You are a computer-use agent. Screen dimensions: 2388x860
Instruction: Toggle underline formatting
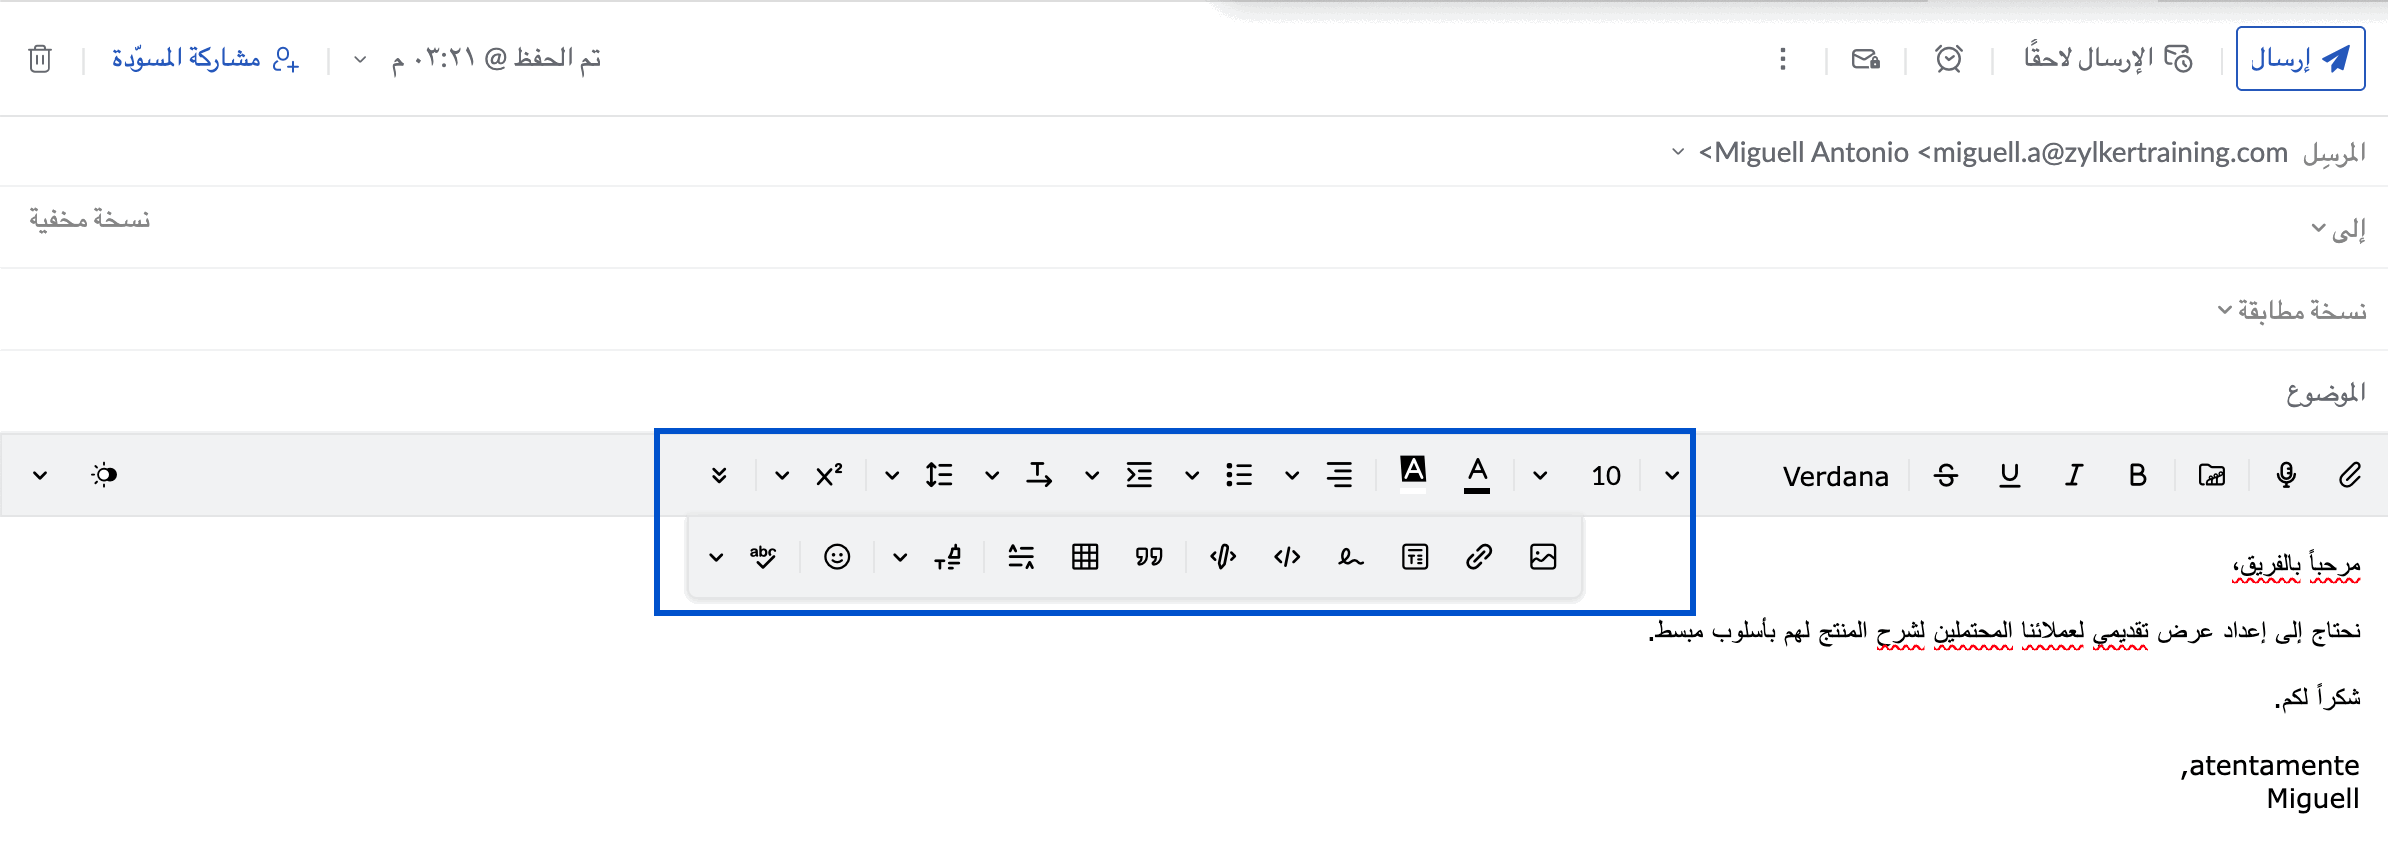pyautogui.click(x=2010, y=475)
